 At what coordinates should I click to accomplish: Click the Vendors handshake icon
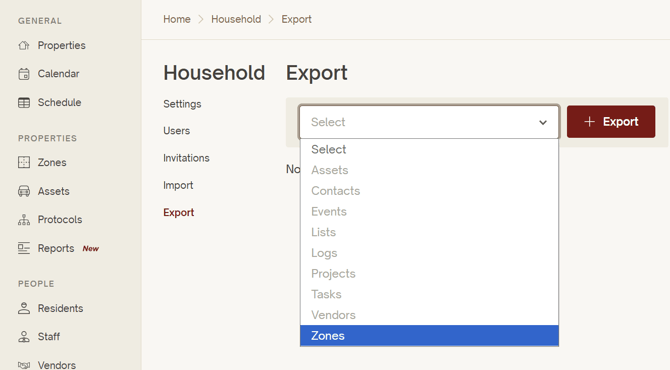coord(24,365)
